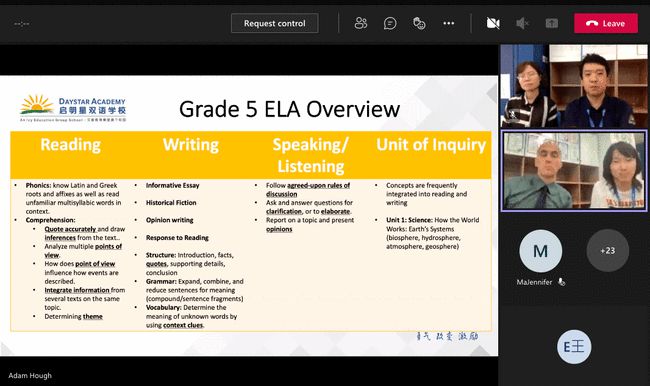Open the More actions ellipsis menu
The height and width of the screenshot is (386, 650).
tap(449, 23)
